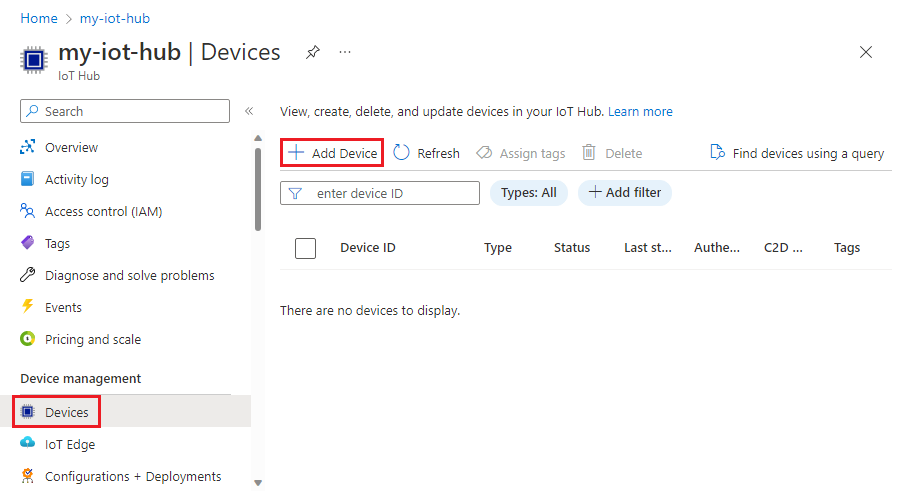This screenshot has height=491, width=902.
Task: Go to Configurations + Deployments
Action: click(133, 476)
